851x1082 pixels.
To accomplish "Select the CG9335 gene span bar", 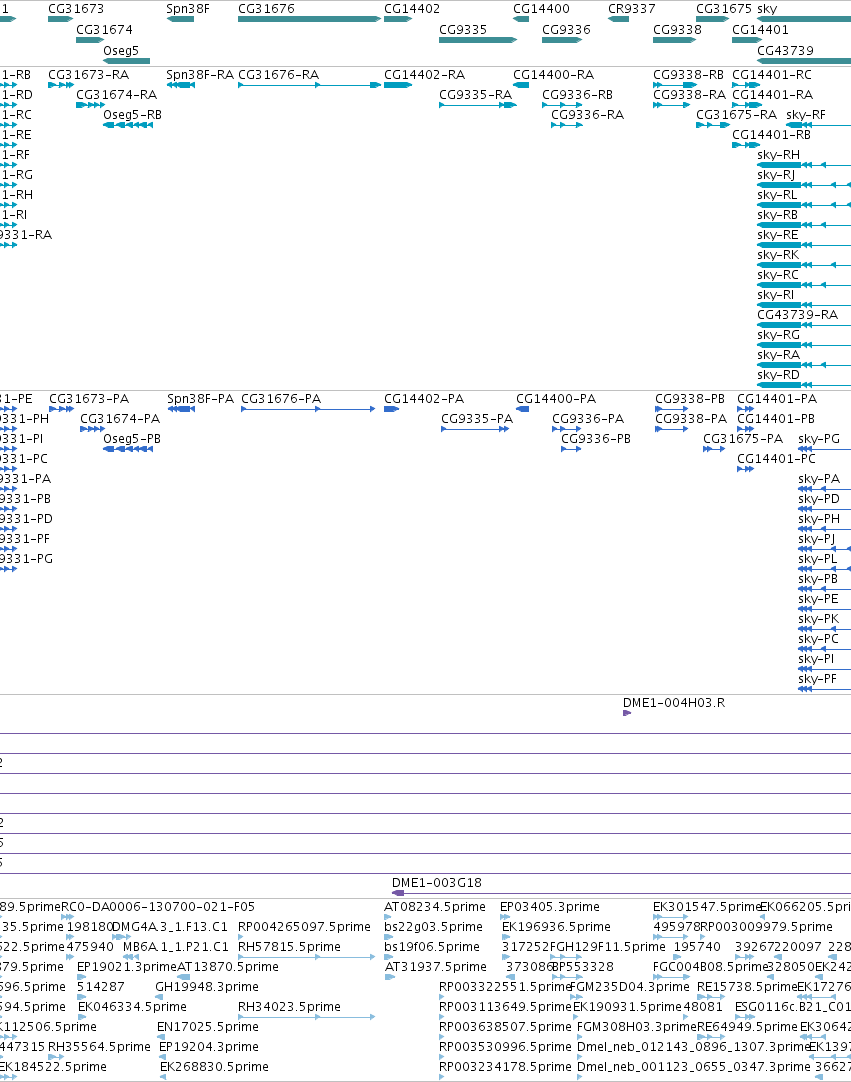I will point(478,39).
